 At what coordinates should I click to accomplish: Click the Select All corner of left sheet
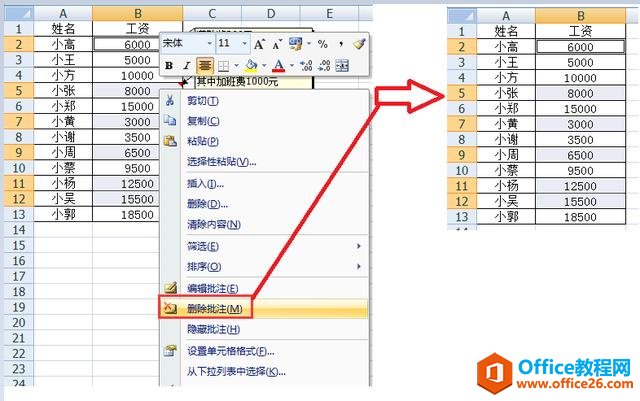coord(18,13)
